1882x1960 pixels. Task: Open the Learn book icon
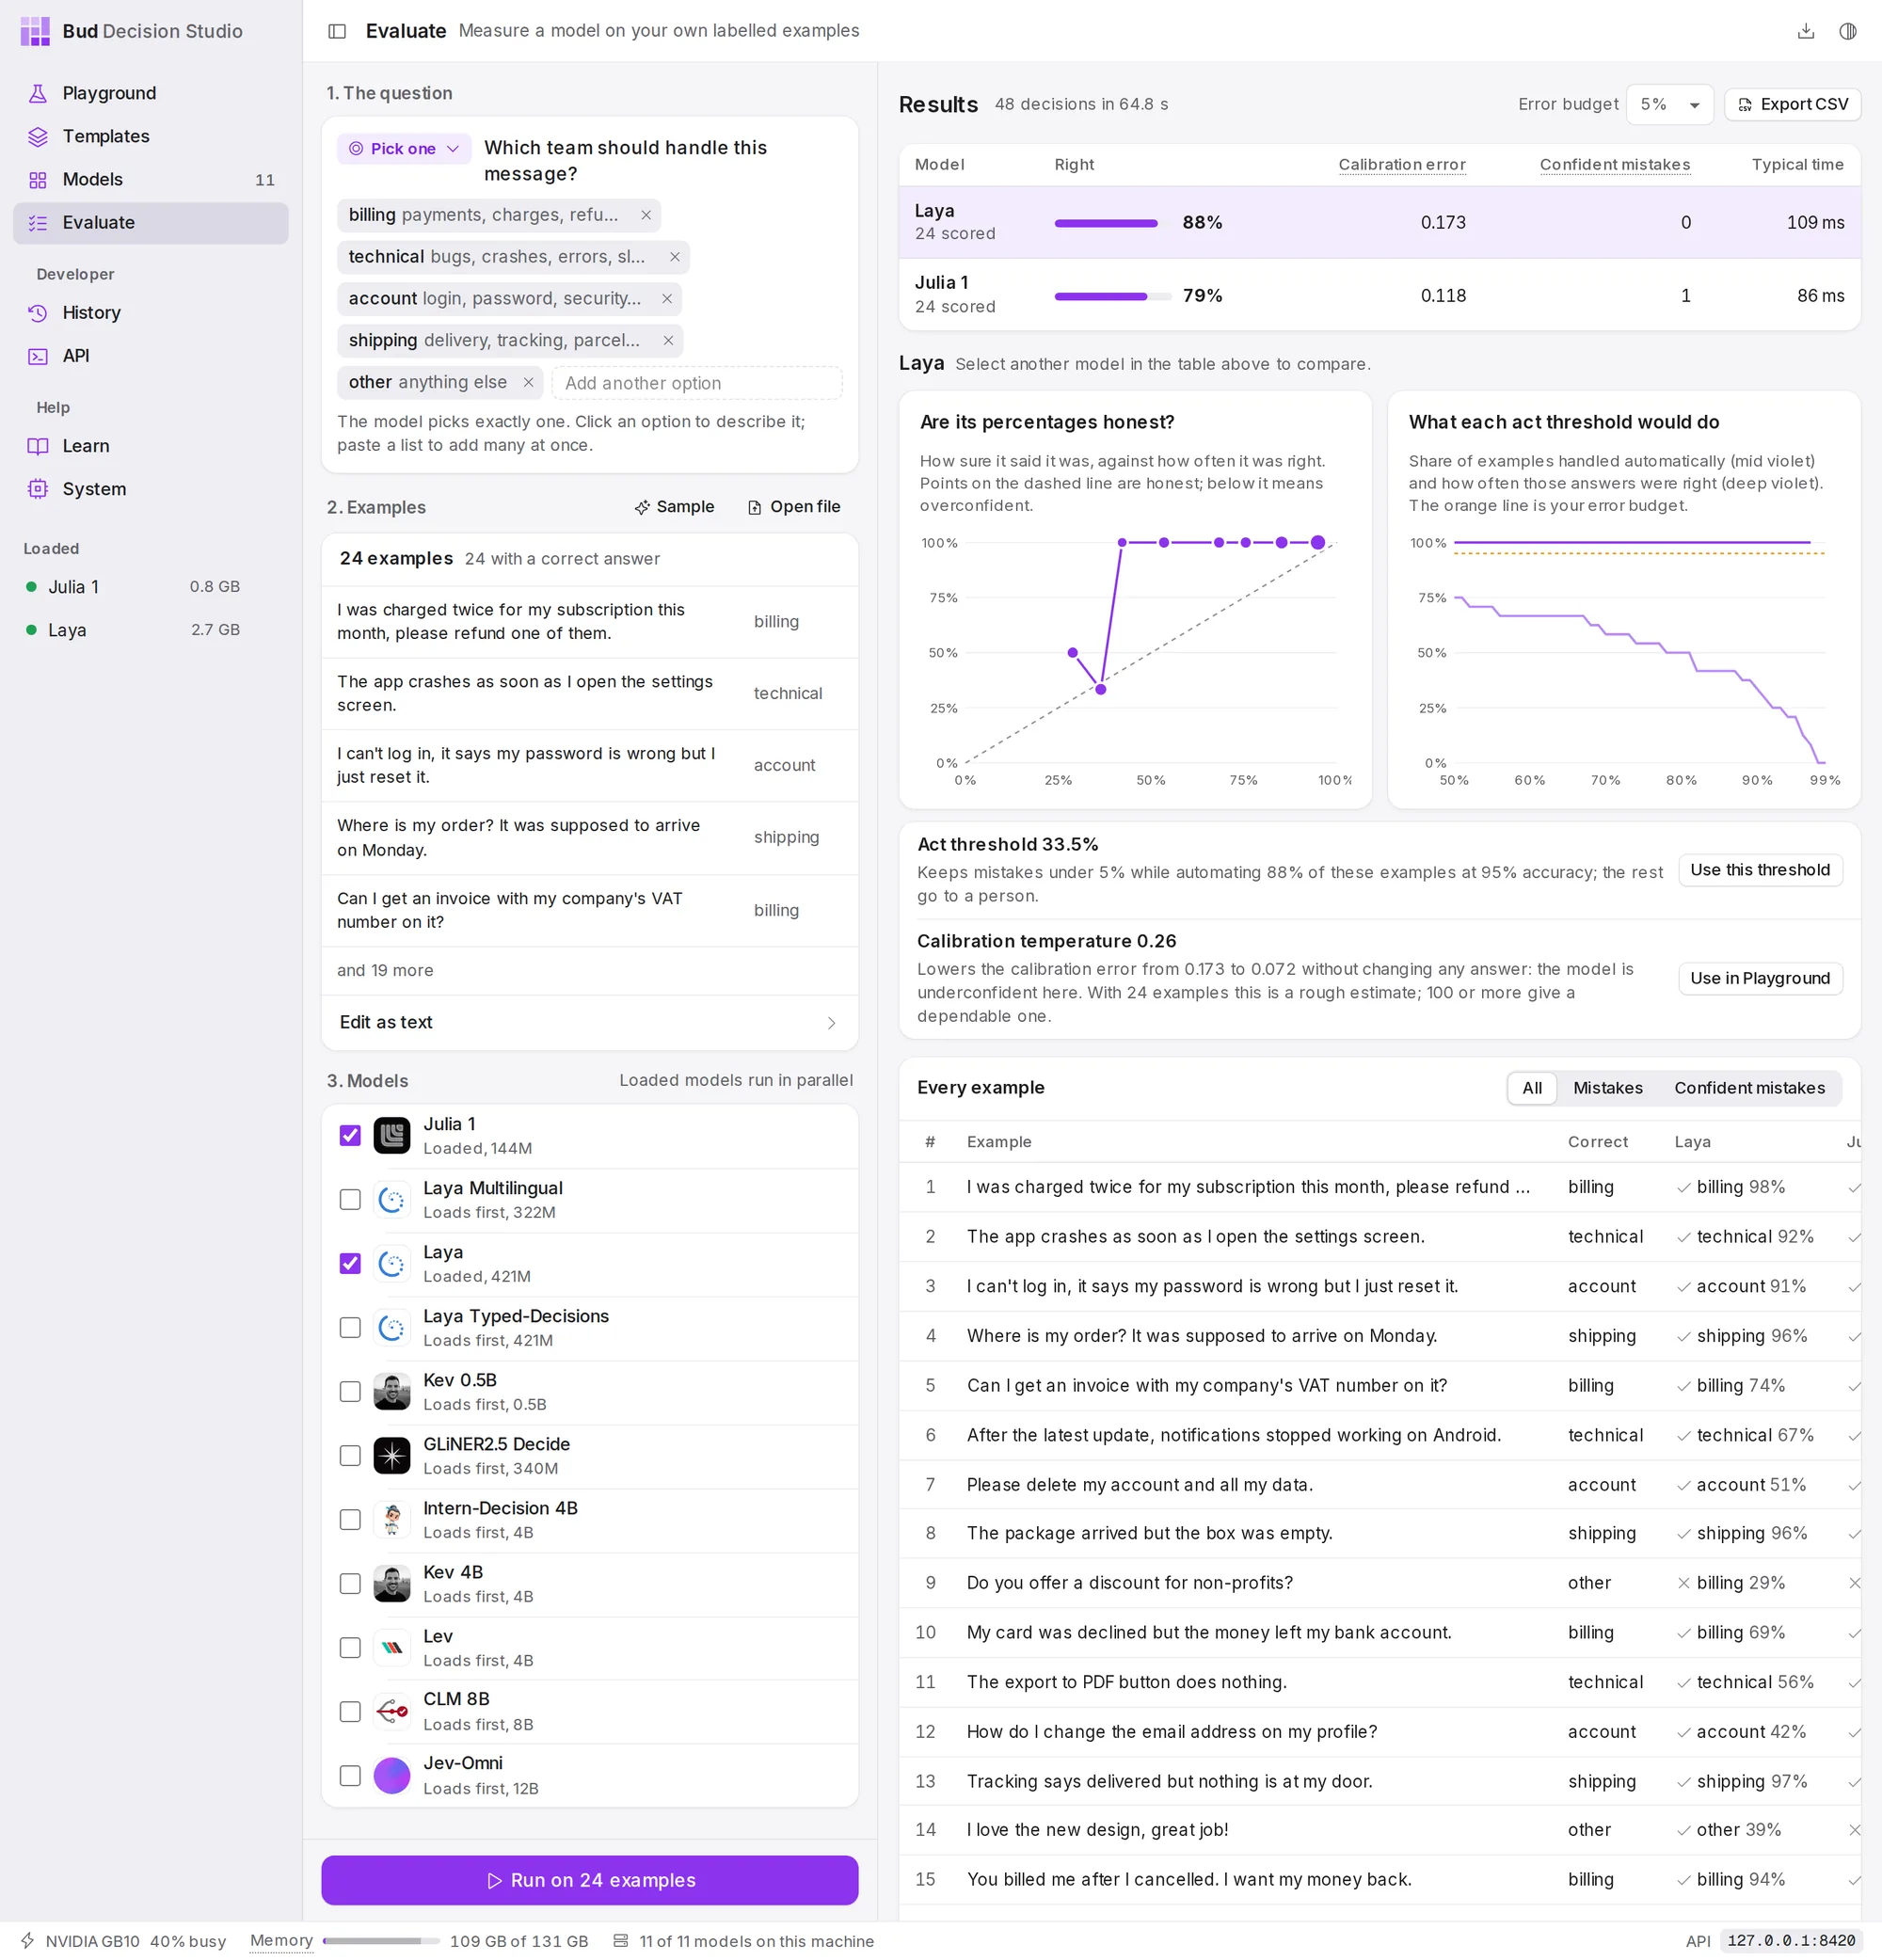pos(38,446)
